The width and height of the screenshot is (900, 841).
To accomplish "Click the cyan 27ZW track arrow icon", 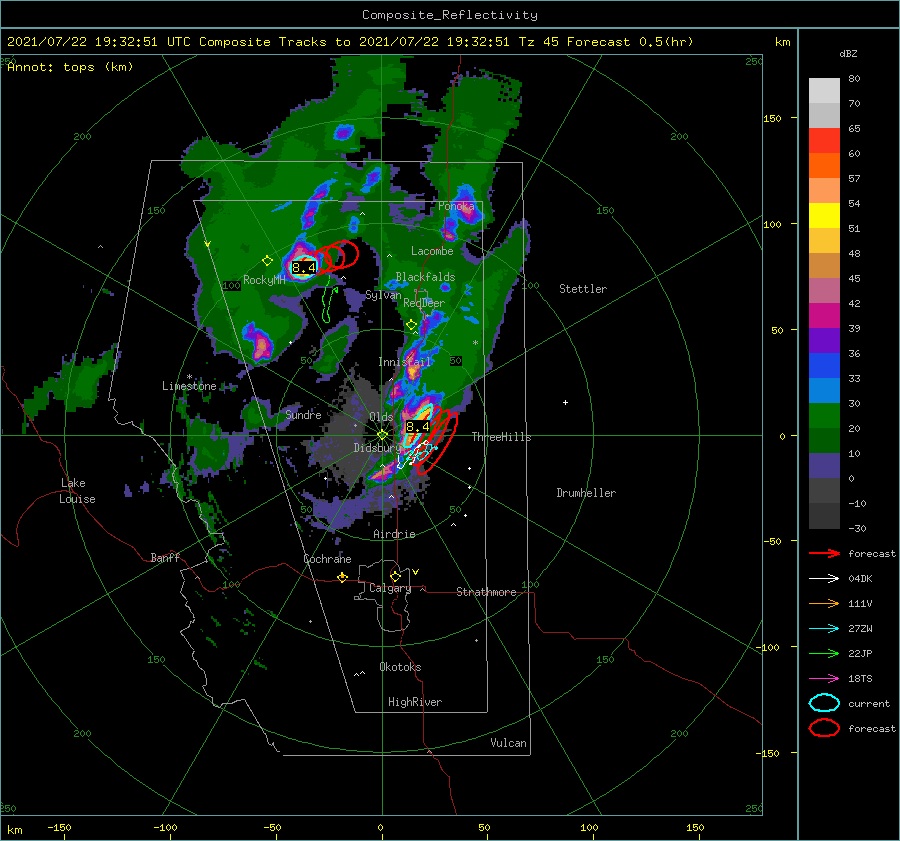I will point(824,629).
